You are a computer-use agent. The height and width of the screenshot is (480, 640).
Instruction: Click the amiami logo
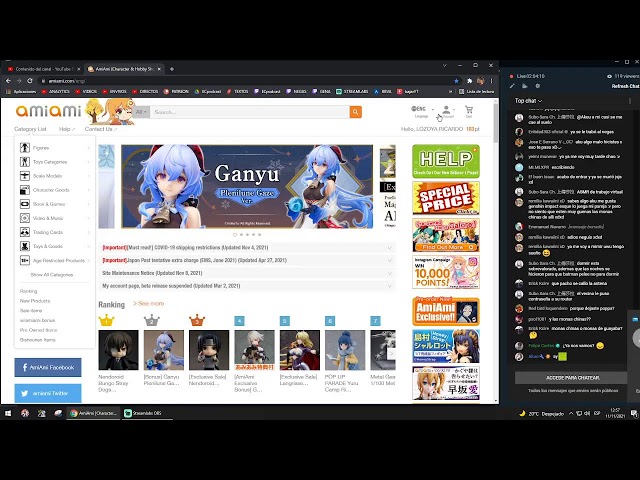[48, 111]
